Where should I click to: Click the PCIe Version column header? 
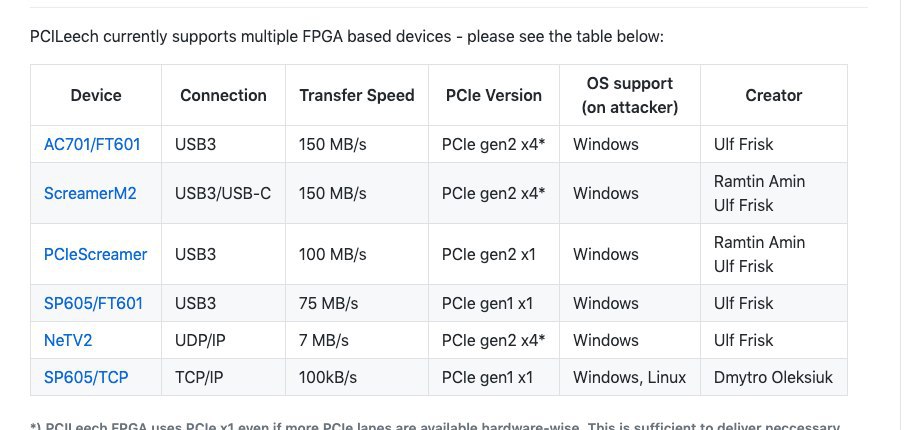tap(494, 95)
